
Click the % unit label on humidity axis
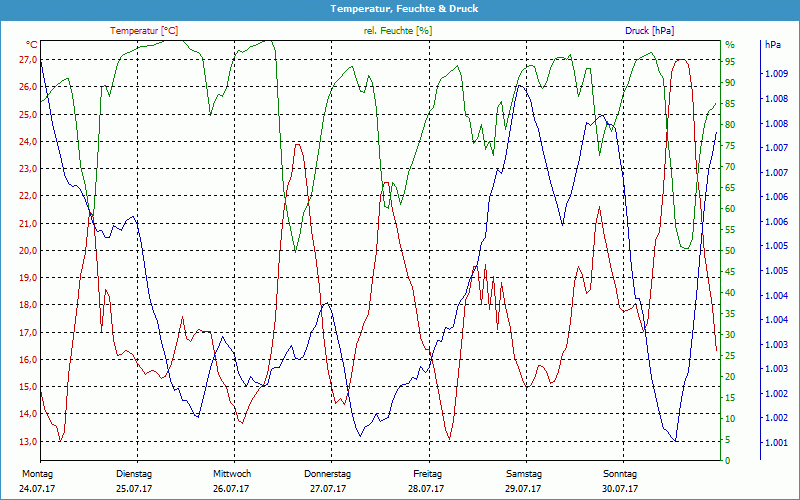point(730,45)
